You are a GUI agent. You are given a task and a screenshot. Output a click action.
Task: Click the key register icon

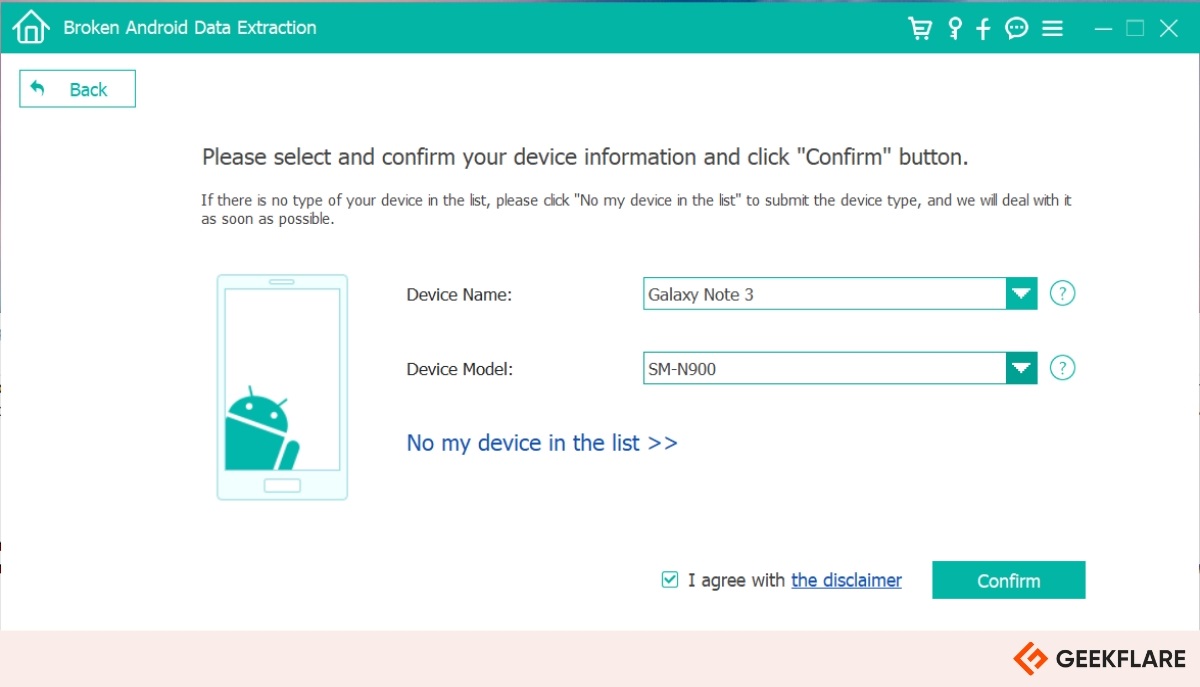(x=954, y=28)
